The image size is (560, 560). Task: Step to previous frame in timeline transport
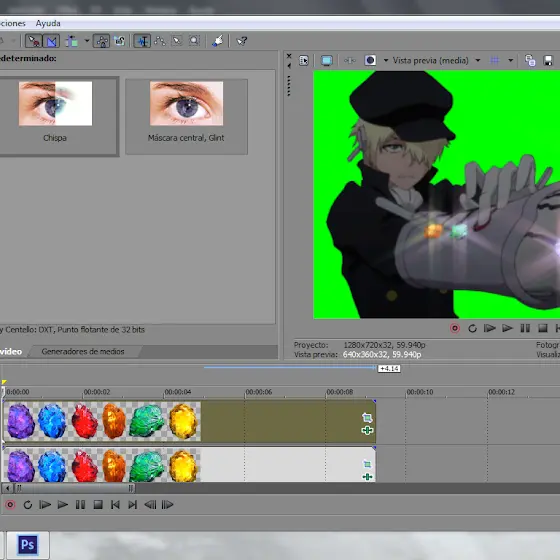pyautogui.click(x=150, y=505)
